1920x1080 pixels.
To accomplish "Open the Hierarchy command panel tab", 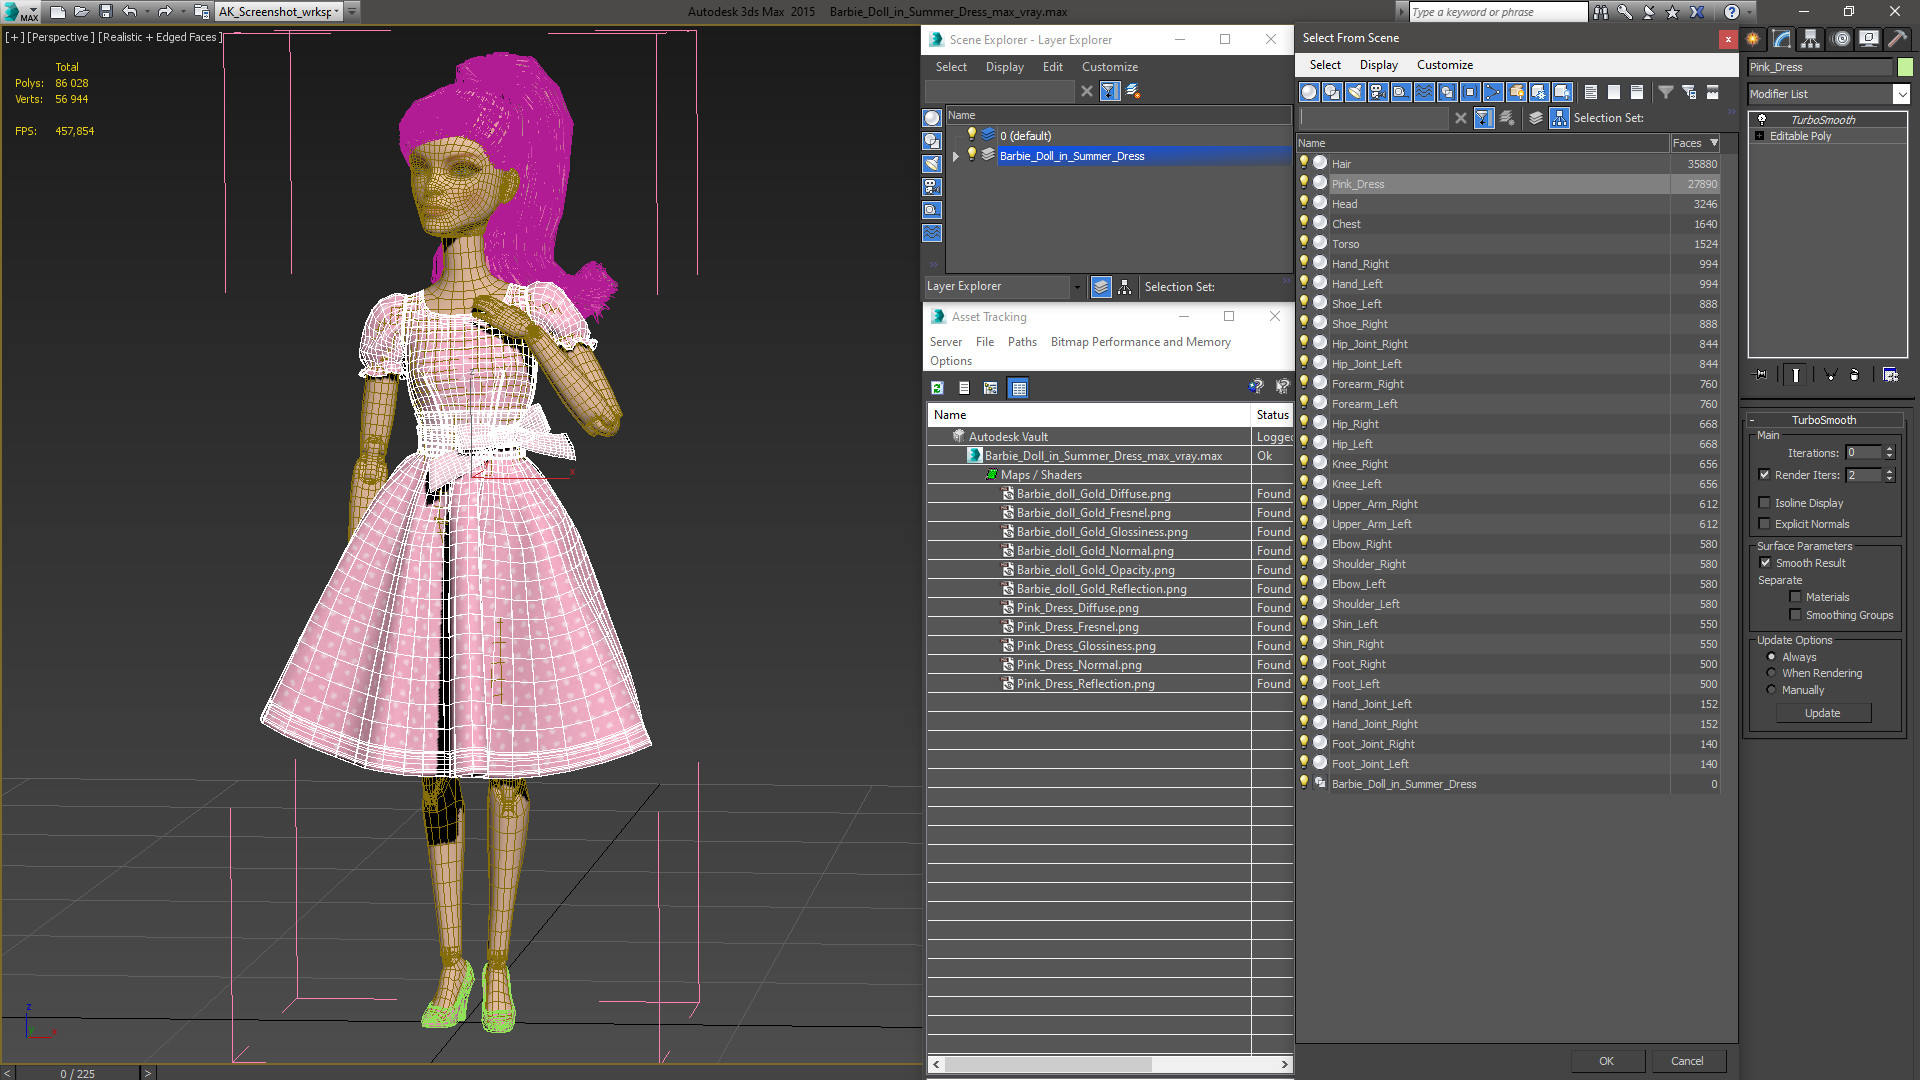I will tap(1810, 39).
